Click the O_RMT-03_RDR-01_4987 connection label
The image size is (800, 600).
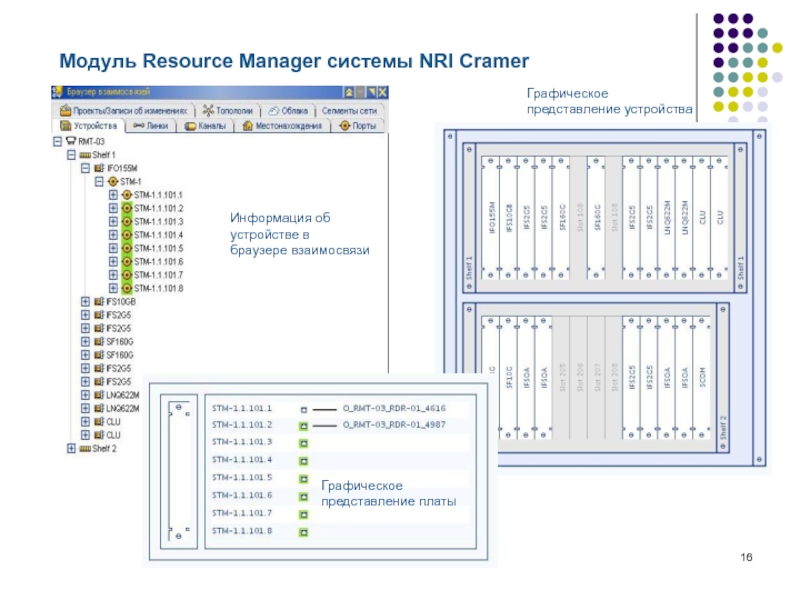click(393, 425)
